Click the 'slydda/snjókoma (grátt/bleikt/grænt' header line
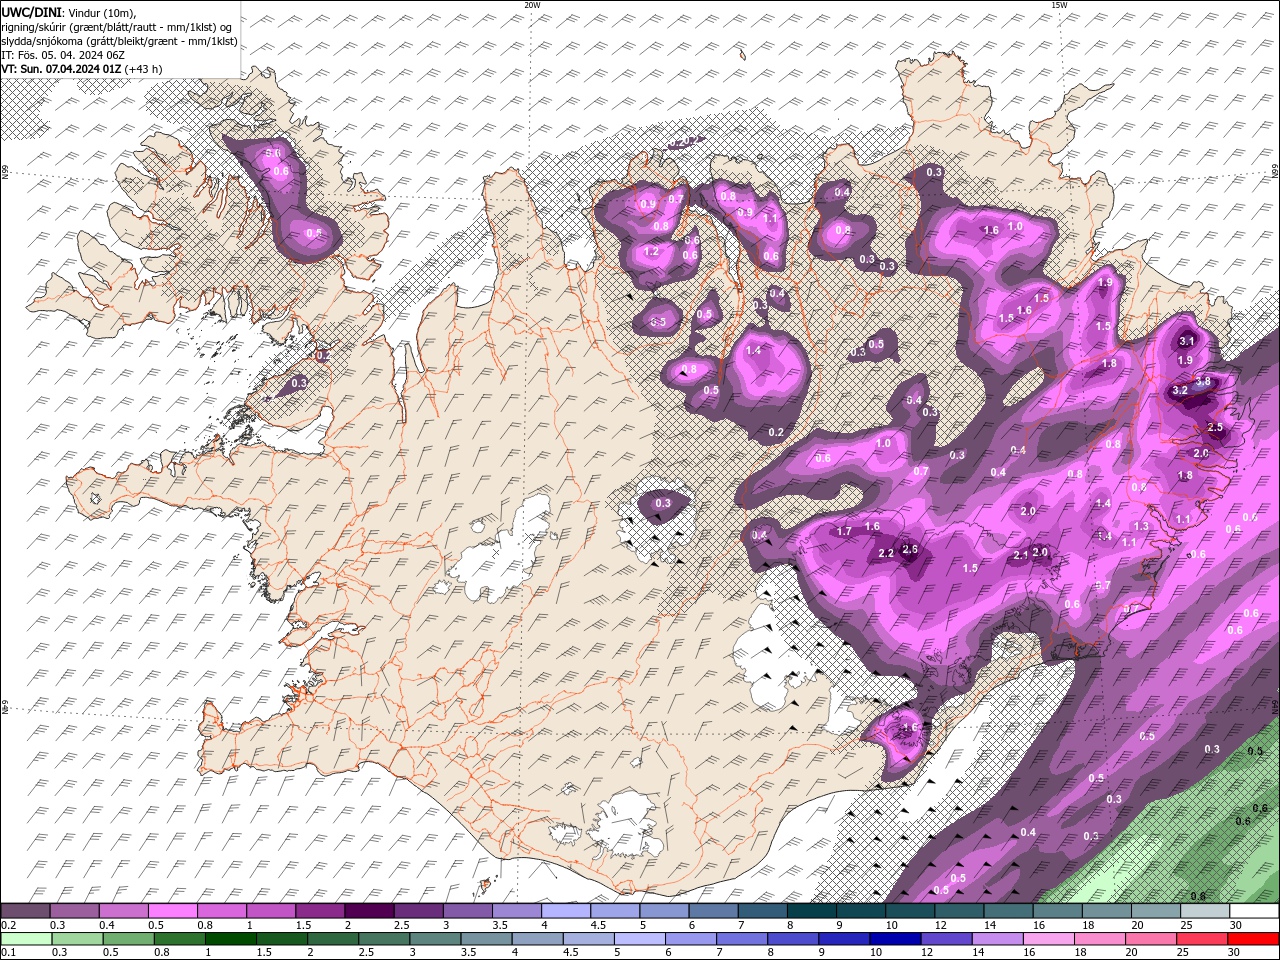Viewport: 1280px width, 960px height. (119, 41)
